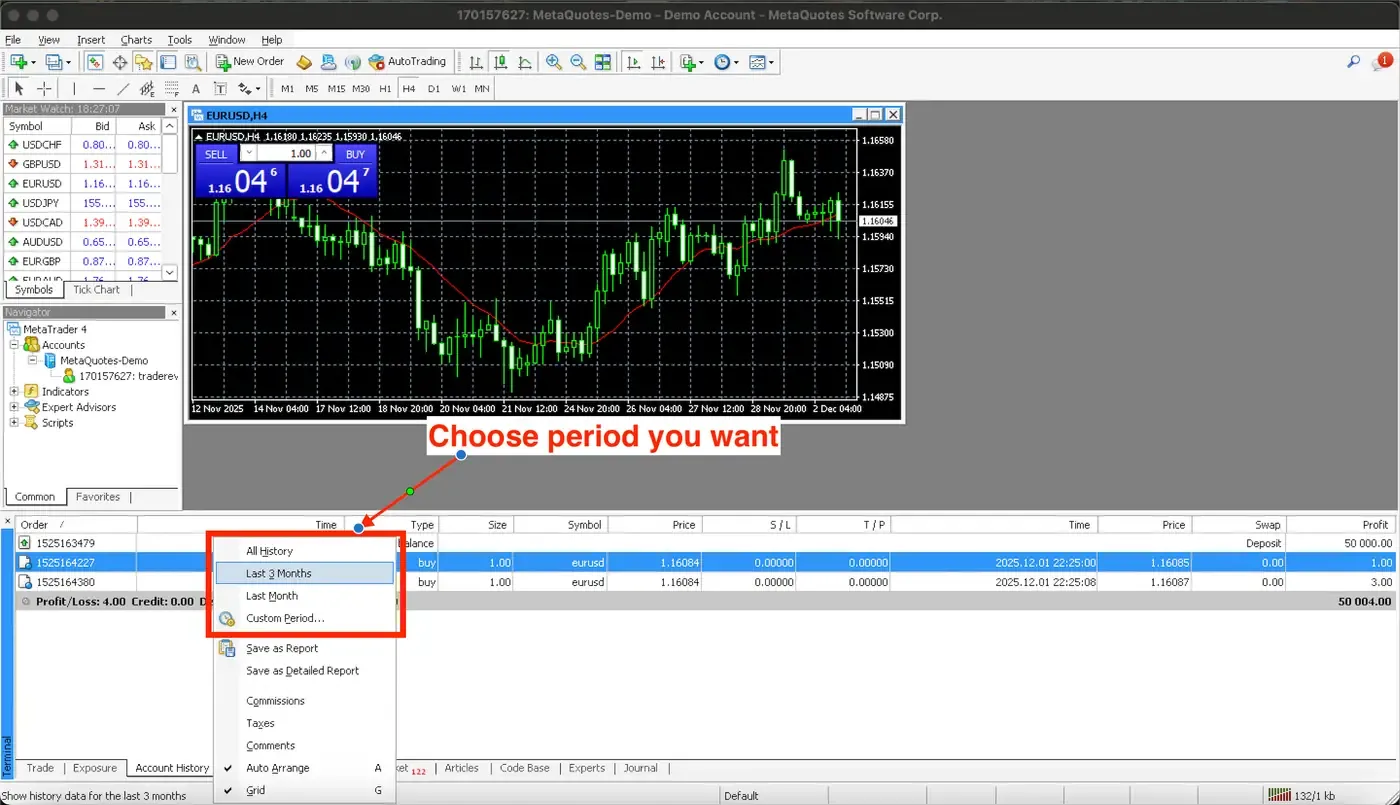This screenshot has height=805, width=1400.
Task: Select the H4 timeframe button
Action: 409,88
